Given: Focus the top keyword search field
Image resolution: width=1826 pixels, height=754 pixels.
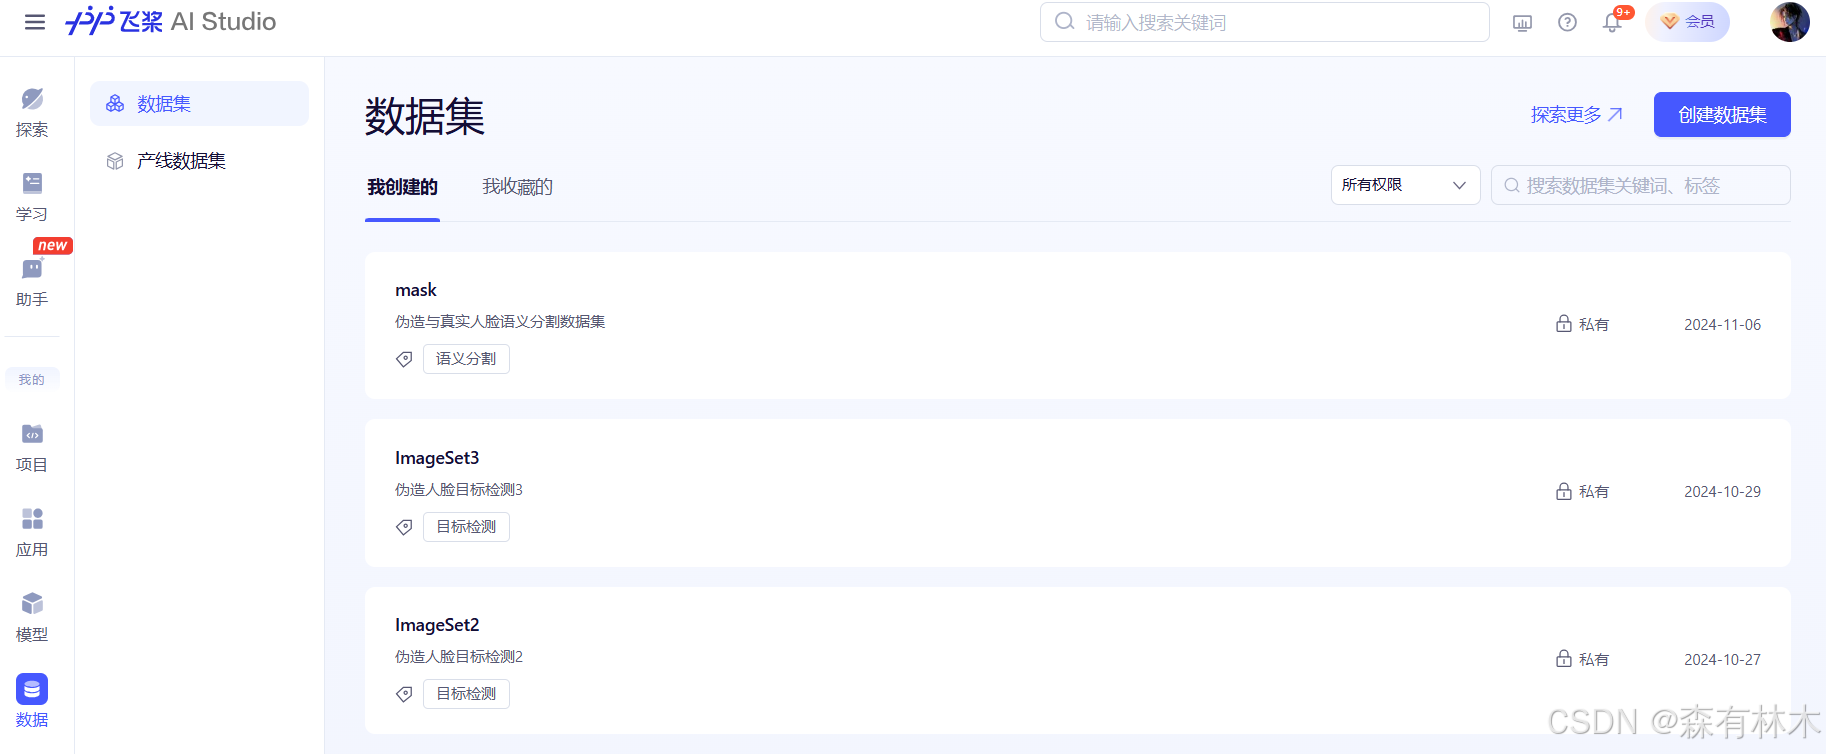Looking at the screenshot, I should (x=1265, y=22).
